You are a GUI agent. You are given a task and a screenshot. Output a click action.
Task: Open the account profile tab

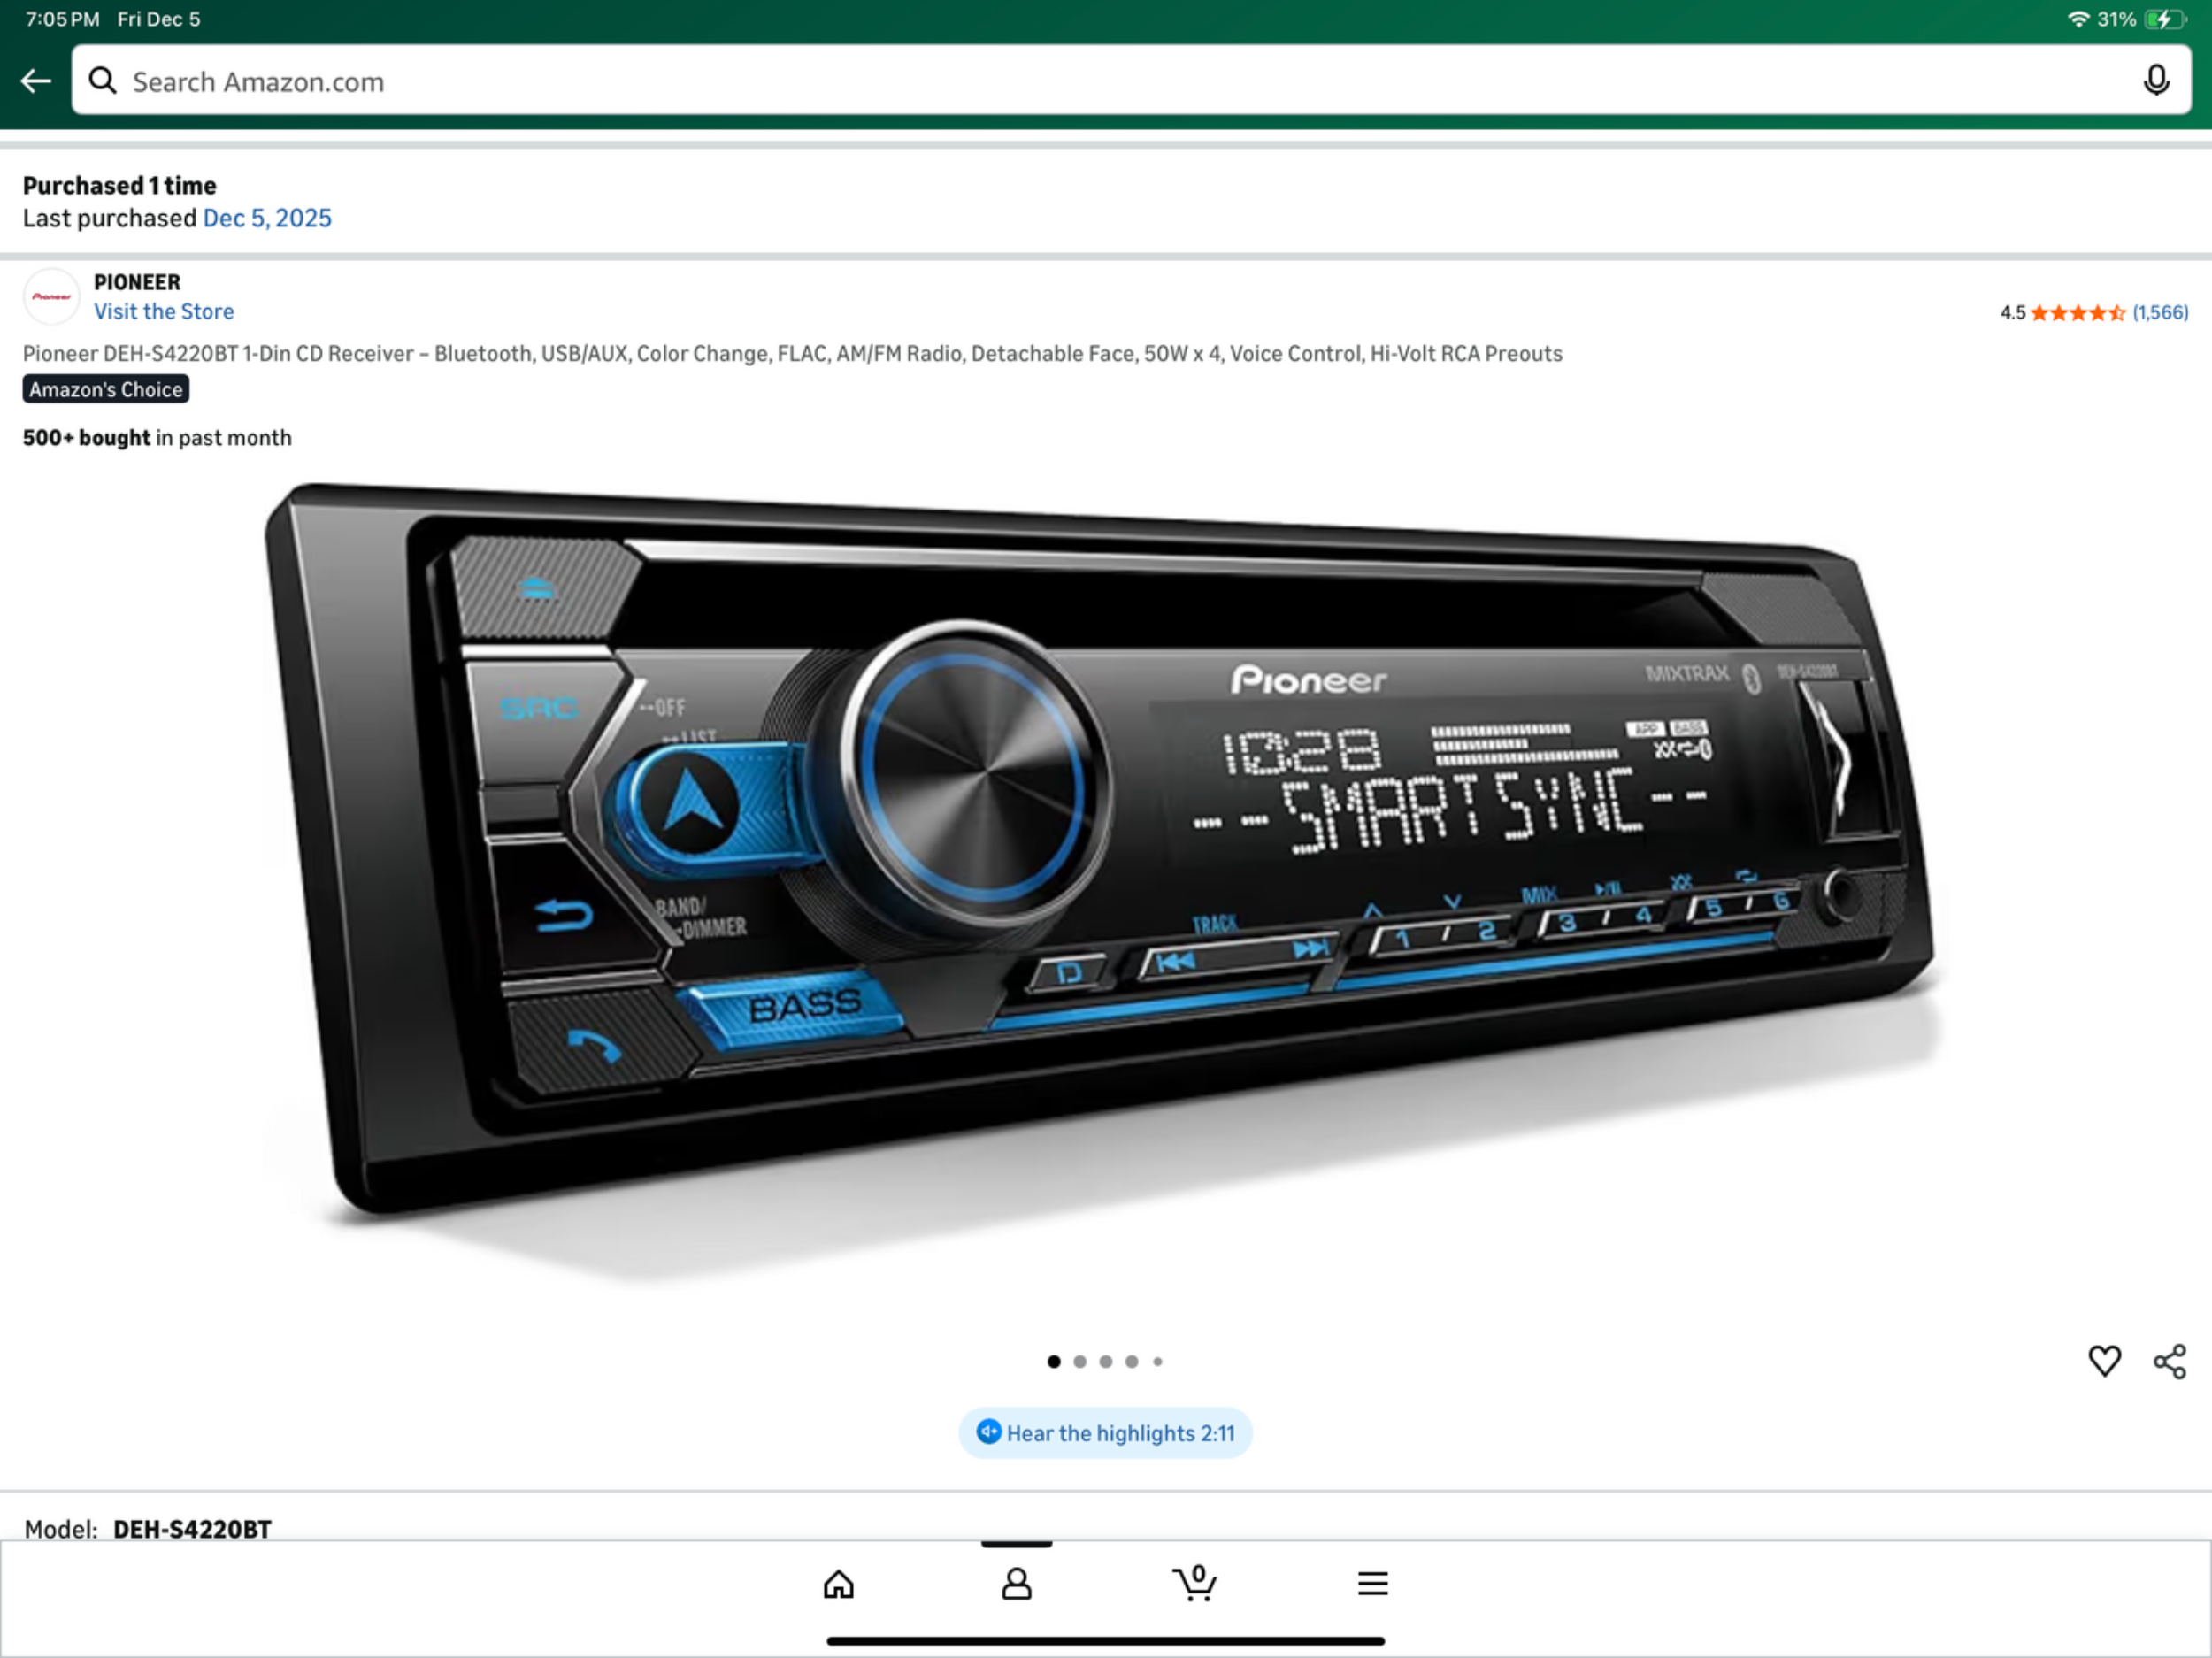coord(1016,1584)
